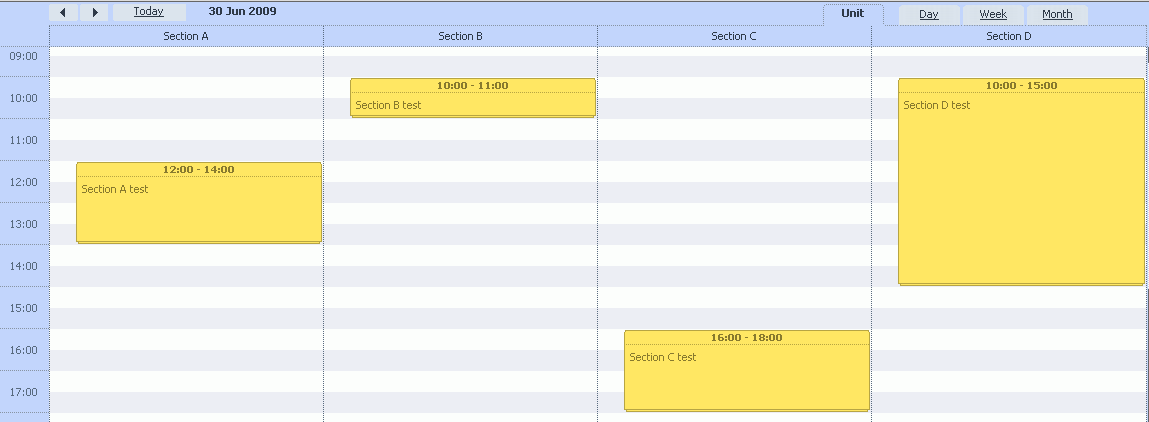Open the Month view tab
1149x422 pixels.
[x=1057, y=15]
